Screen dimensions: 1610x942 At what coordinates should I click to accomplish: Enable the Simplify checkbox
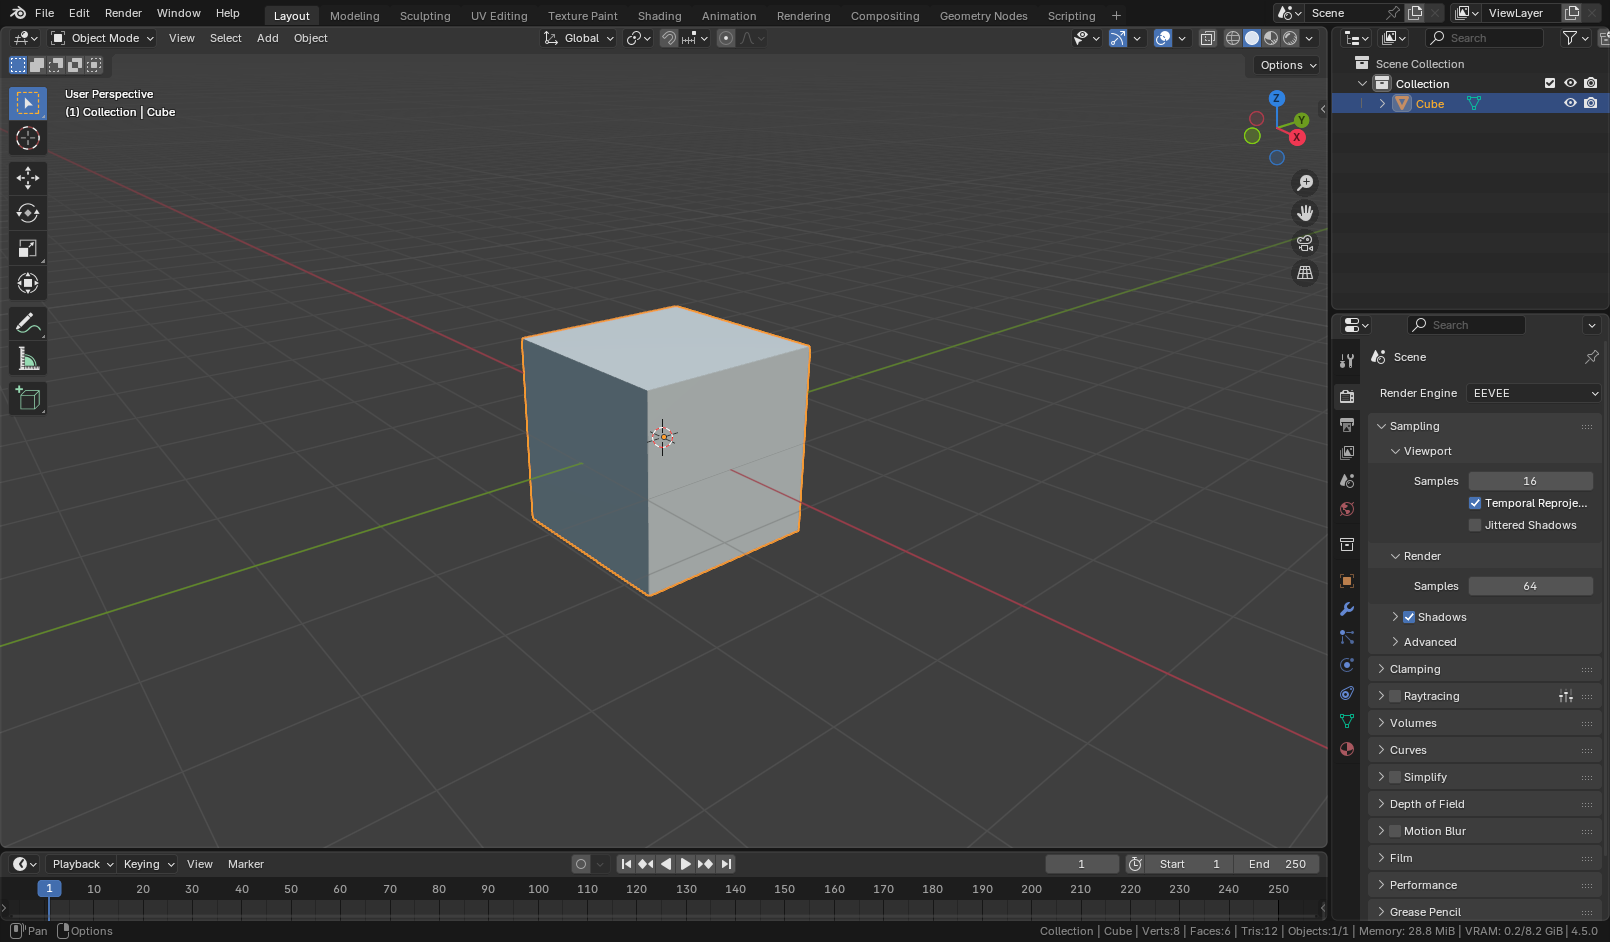(x=1395, y=777)
